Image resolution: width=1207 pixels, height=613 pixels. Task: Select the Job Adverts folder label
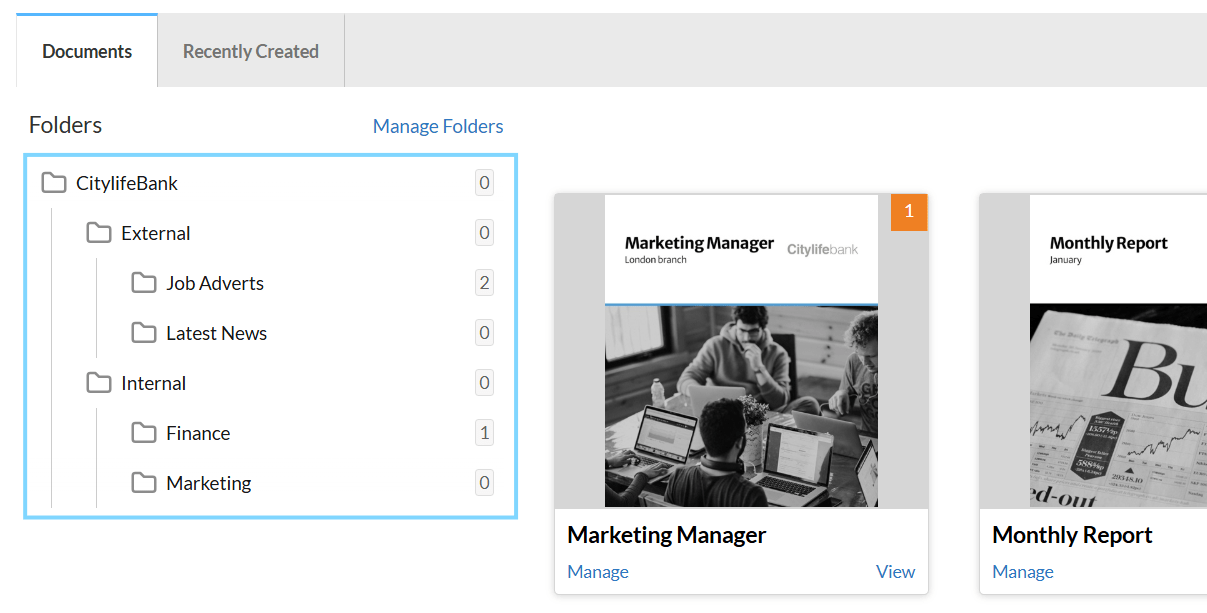pos(215,283)
